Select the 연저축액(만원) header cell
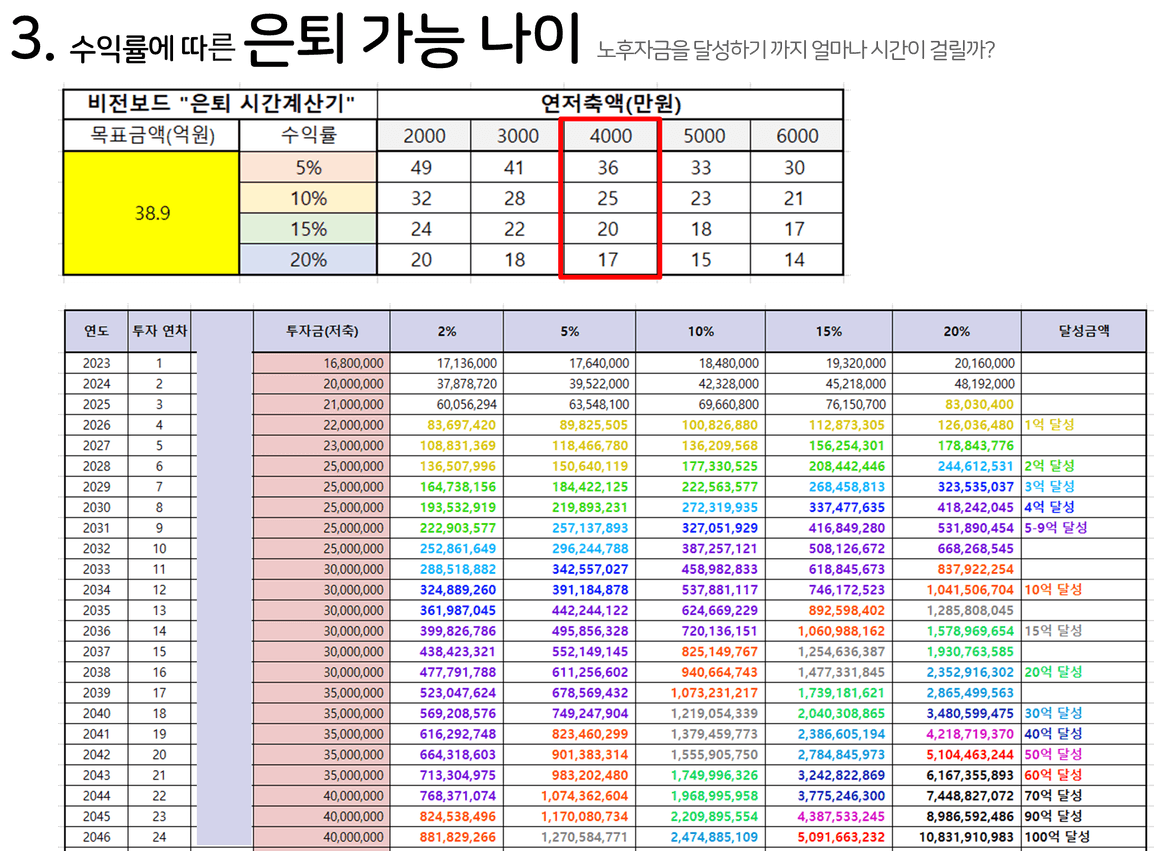 click(610, 104)
